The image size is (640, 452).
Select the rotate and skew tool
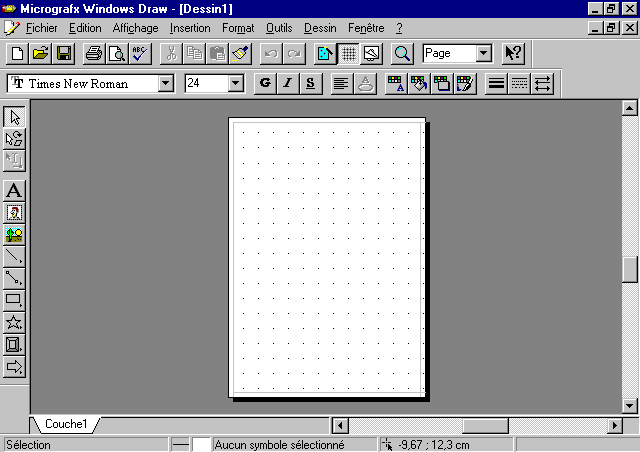click(14, 139)
